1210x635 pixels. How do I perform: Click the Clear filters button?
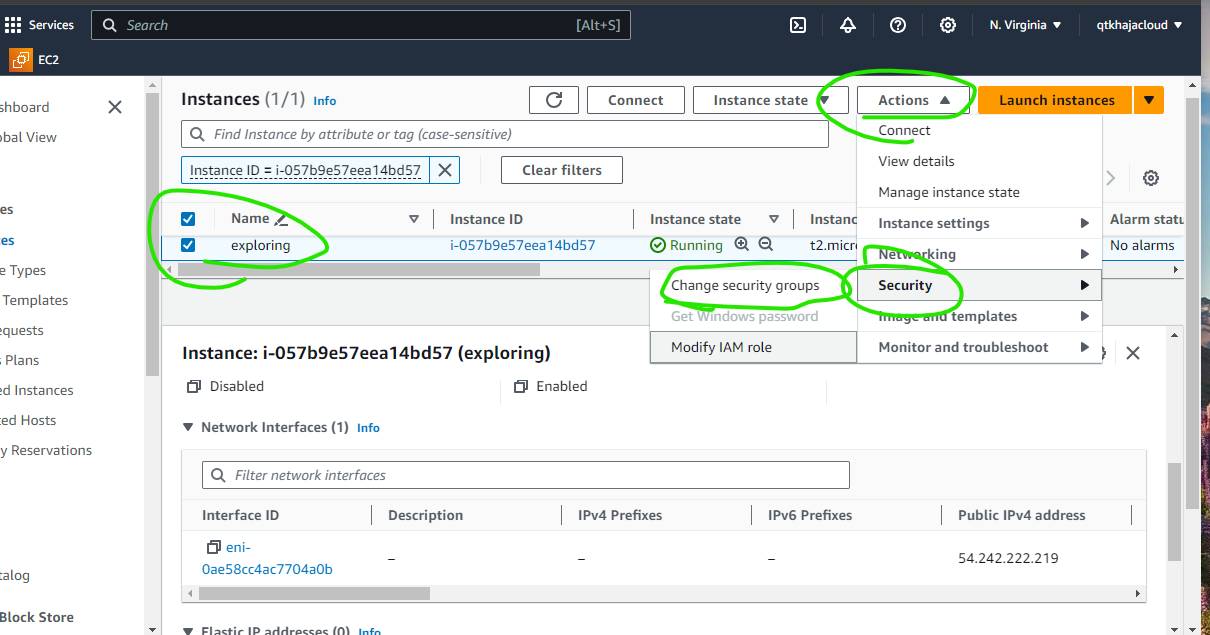pyautogui.click(x=561, y=169)
